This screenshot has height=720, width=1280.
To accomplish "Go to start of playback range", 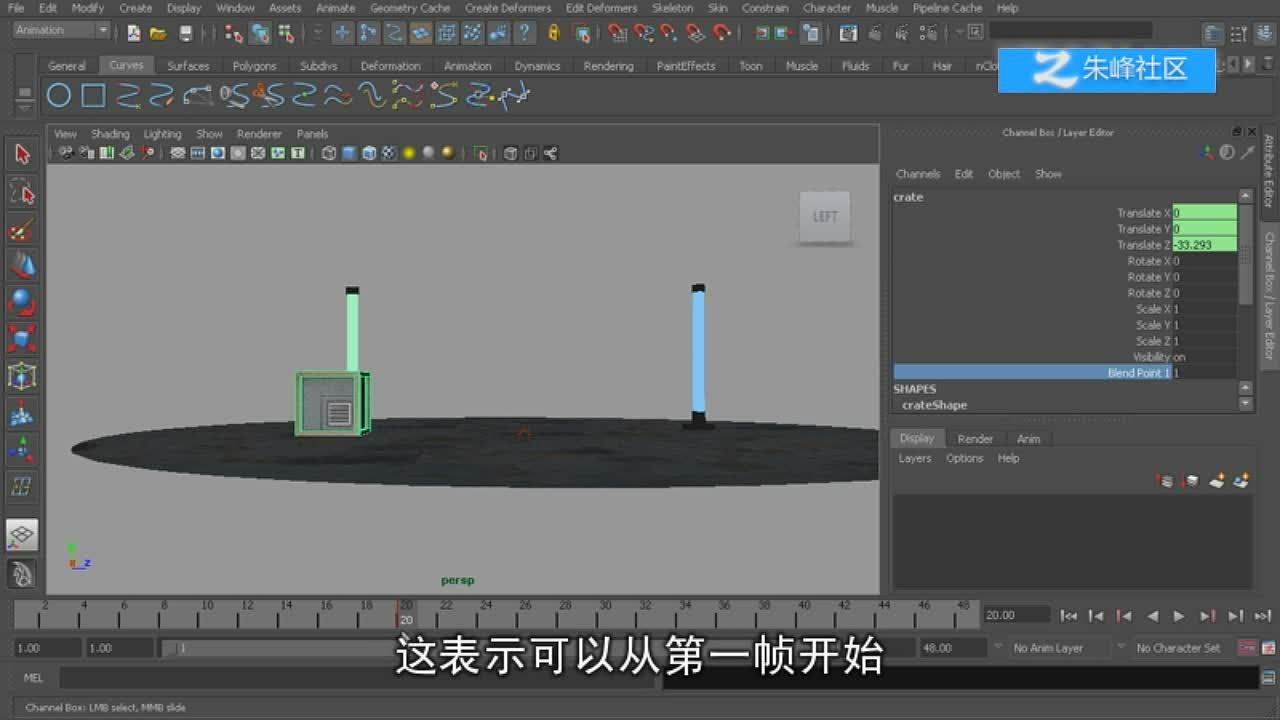I will pyautogui.click(x=1069, y=616).
